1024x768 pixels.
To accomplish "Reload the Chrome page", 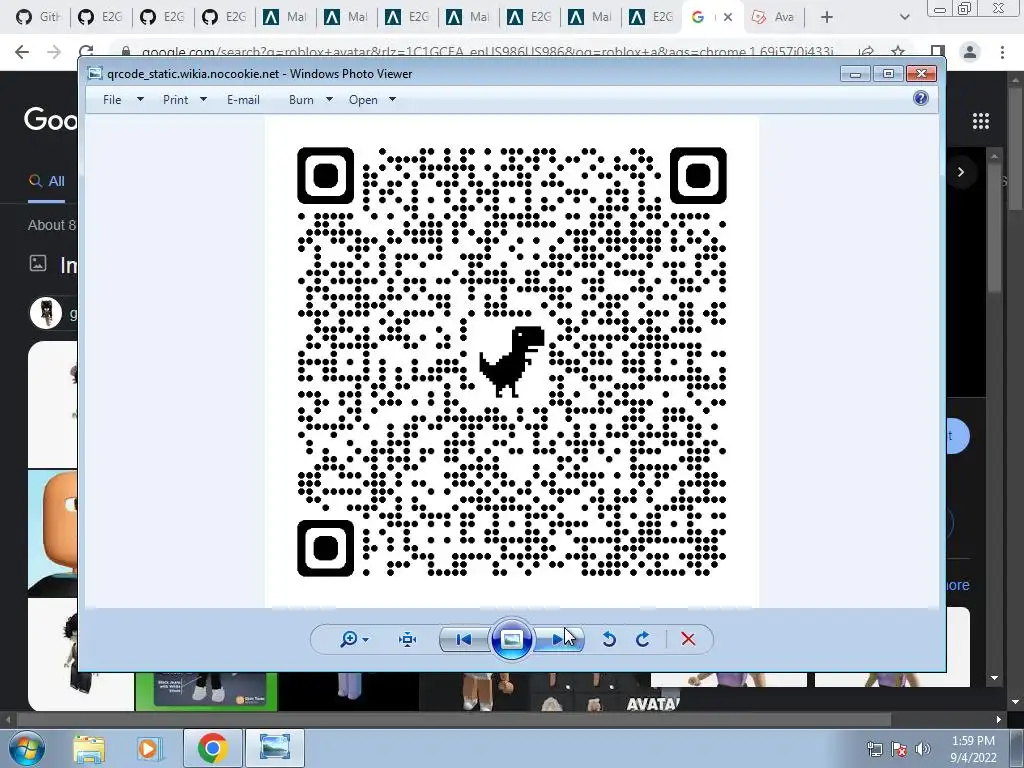I will point(86,52).
